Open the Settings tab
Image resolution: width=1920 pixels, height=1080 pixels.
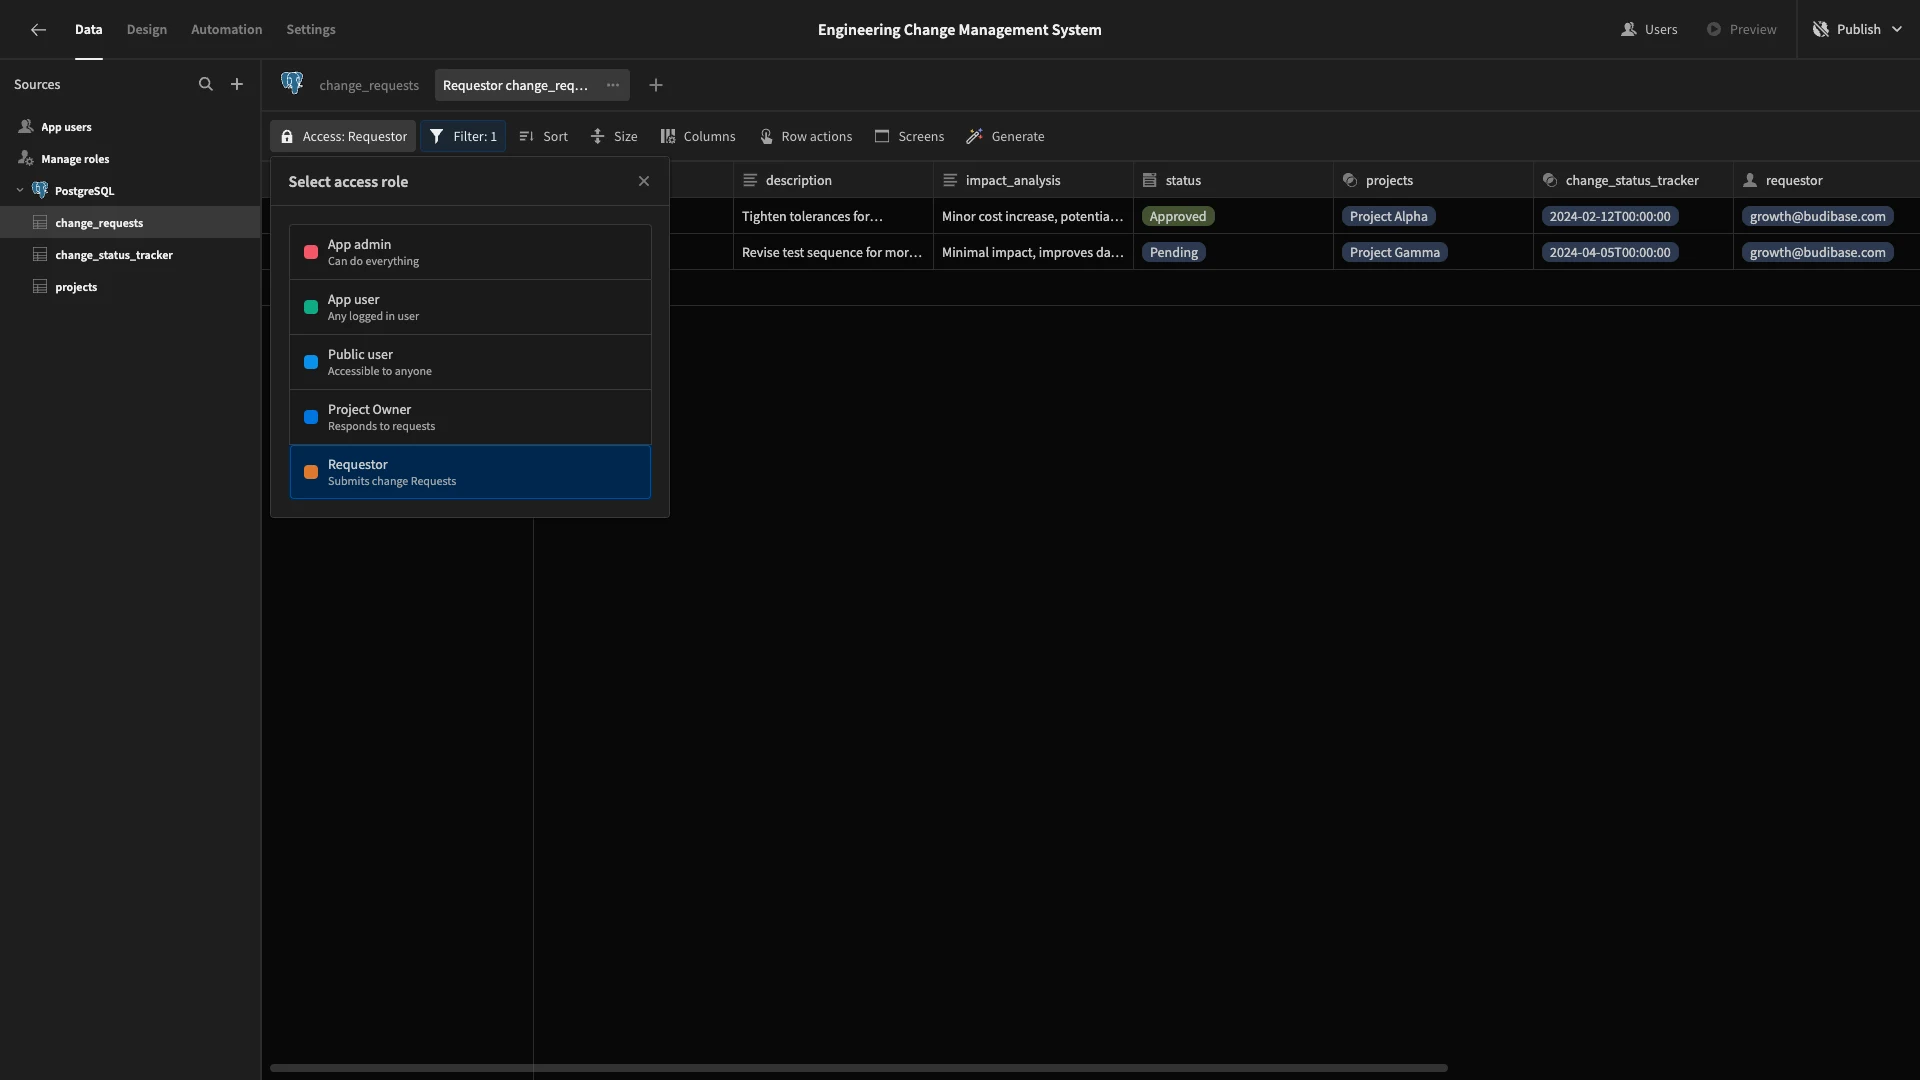[311, 30]
